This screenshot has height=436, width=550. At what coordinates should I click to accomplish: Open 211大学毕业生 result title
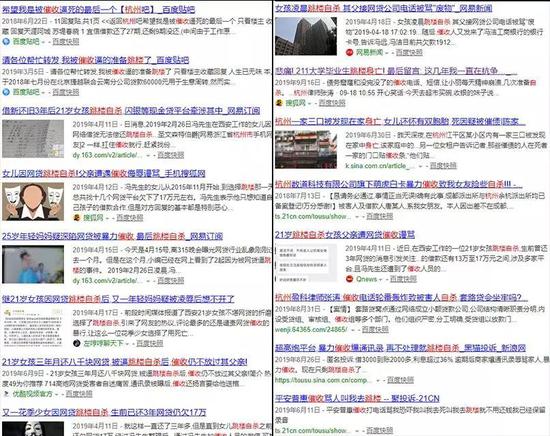396,71
